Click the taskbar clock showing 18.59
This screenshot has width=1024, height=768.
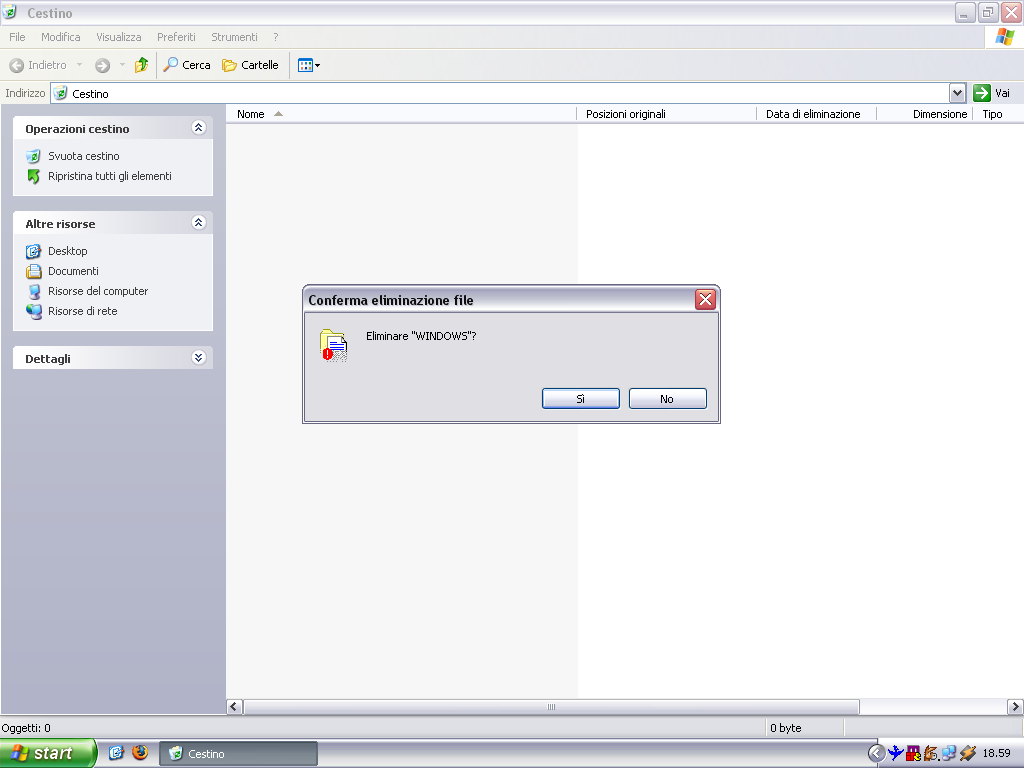997,754
